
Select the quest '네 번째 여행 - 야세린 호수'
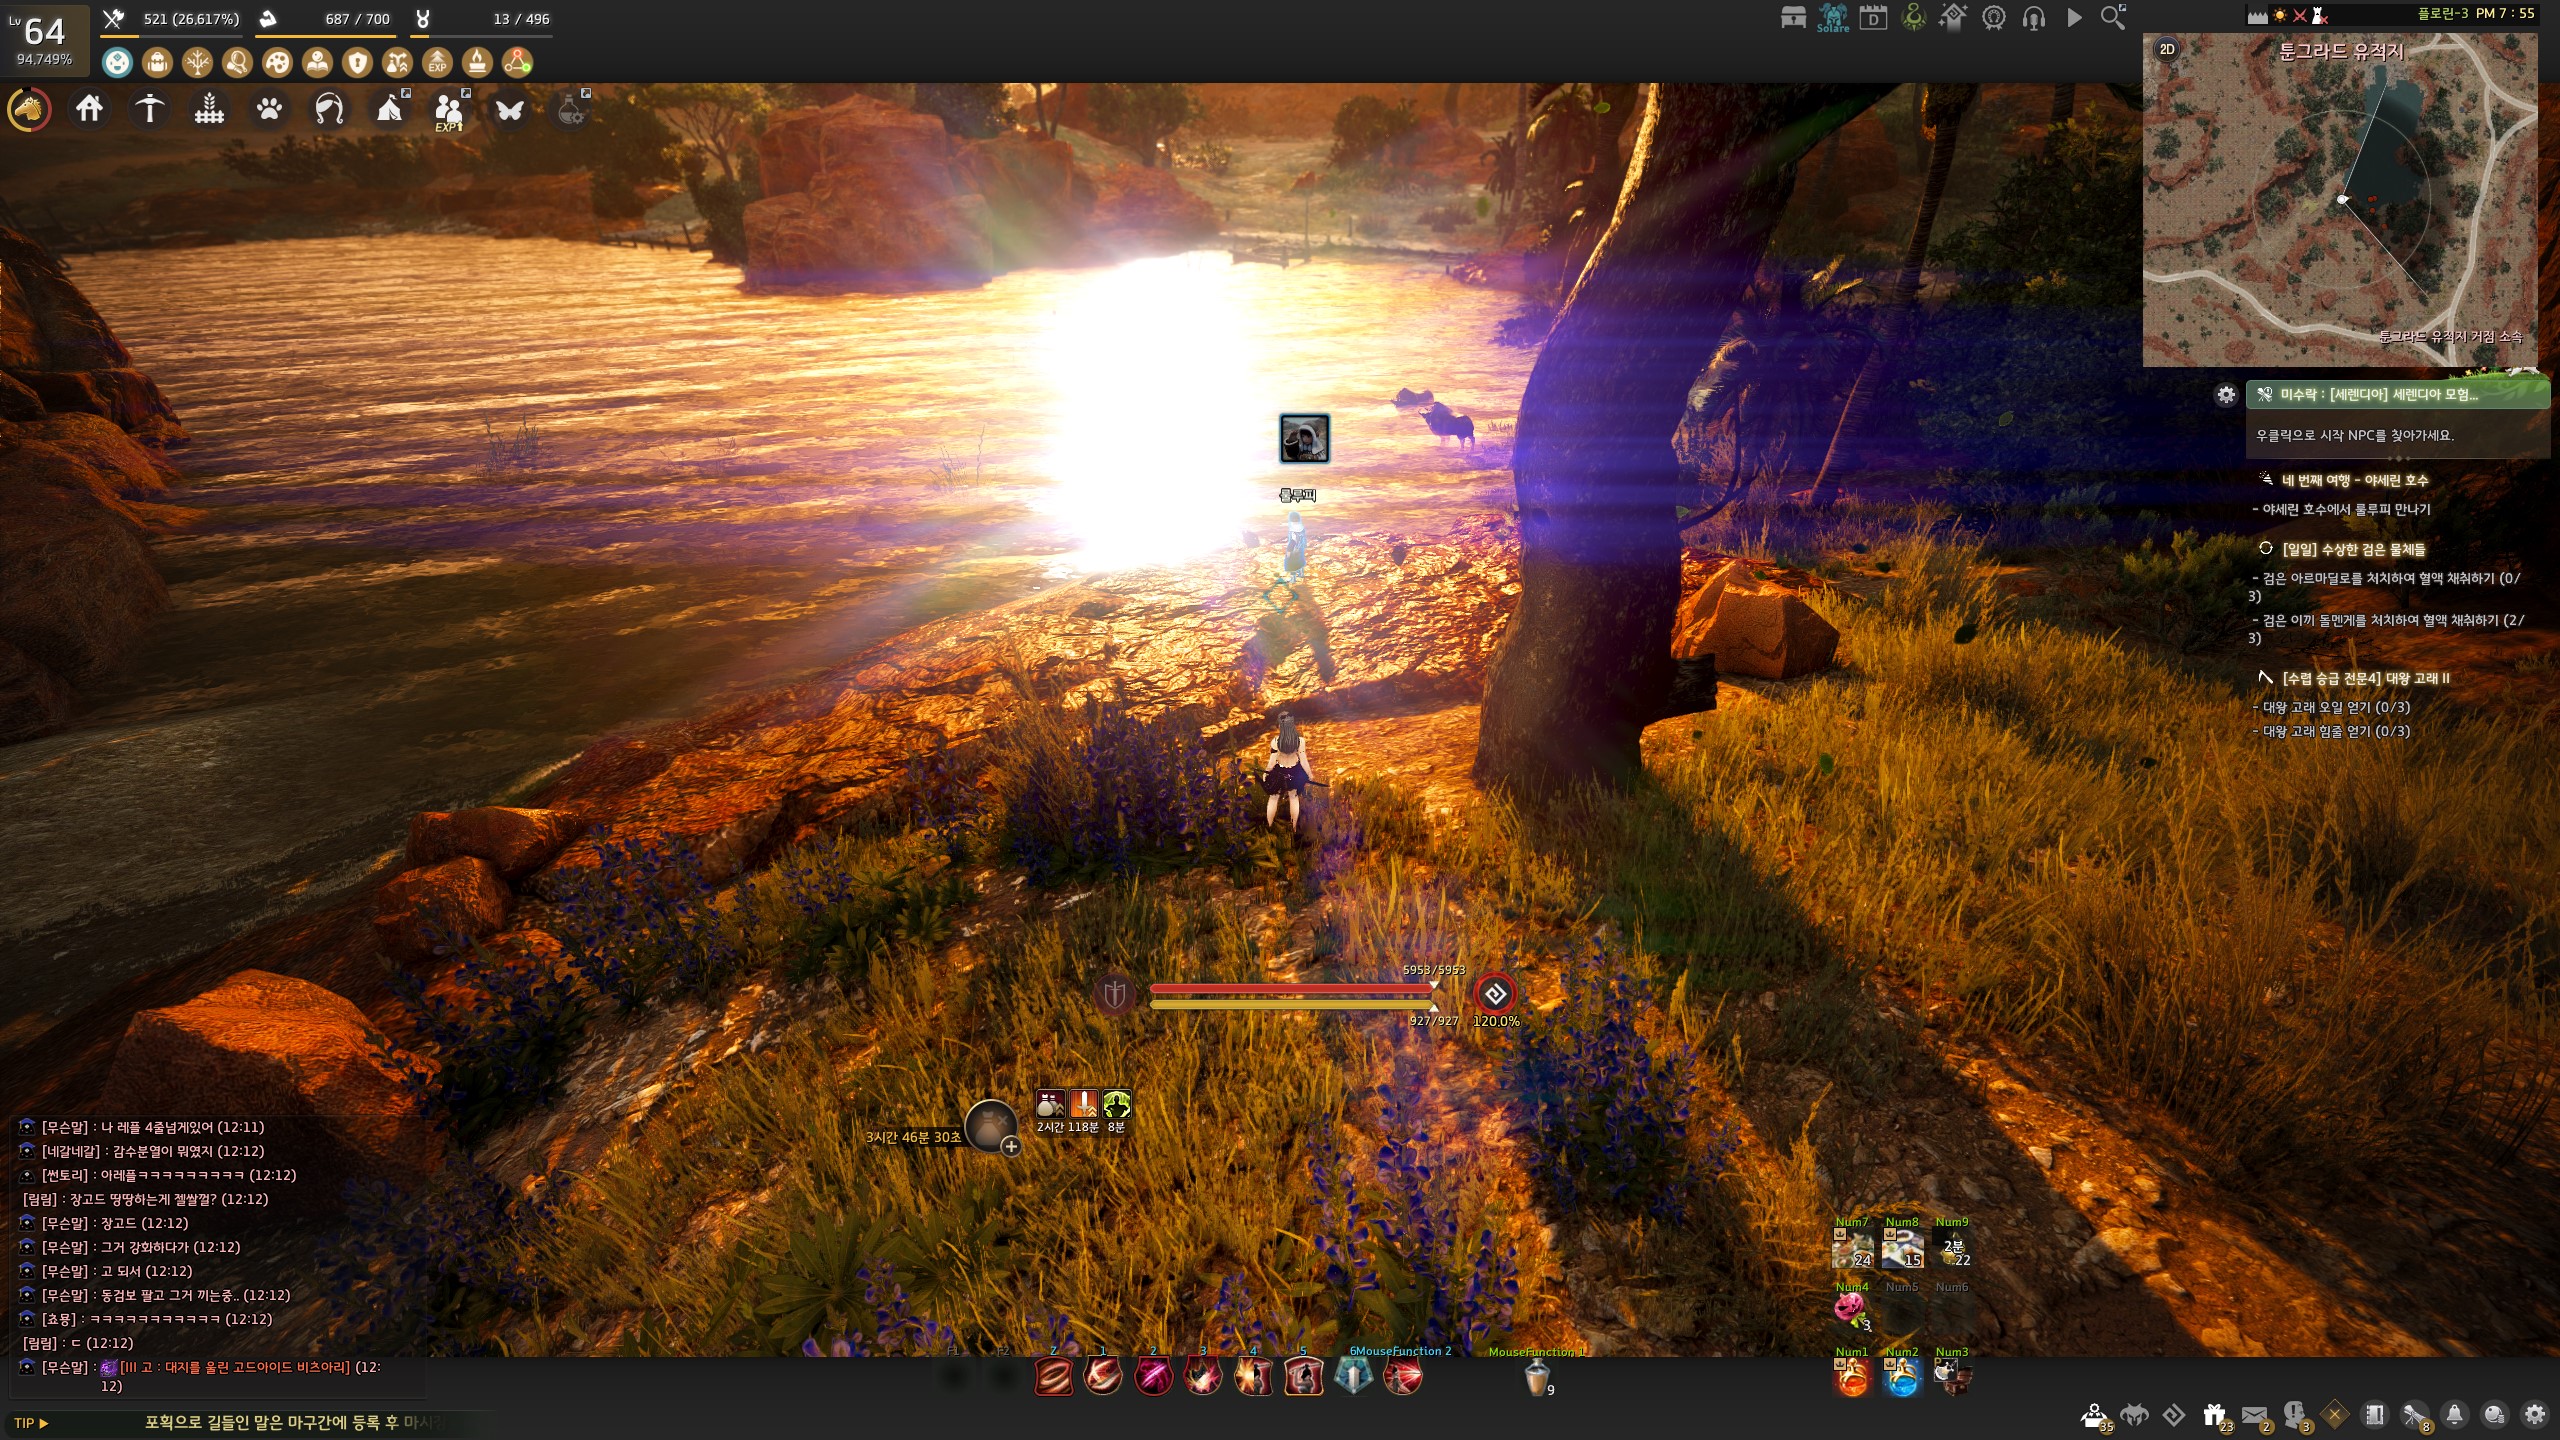(2354, 480)
